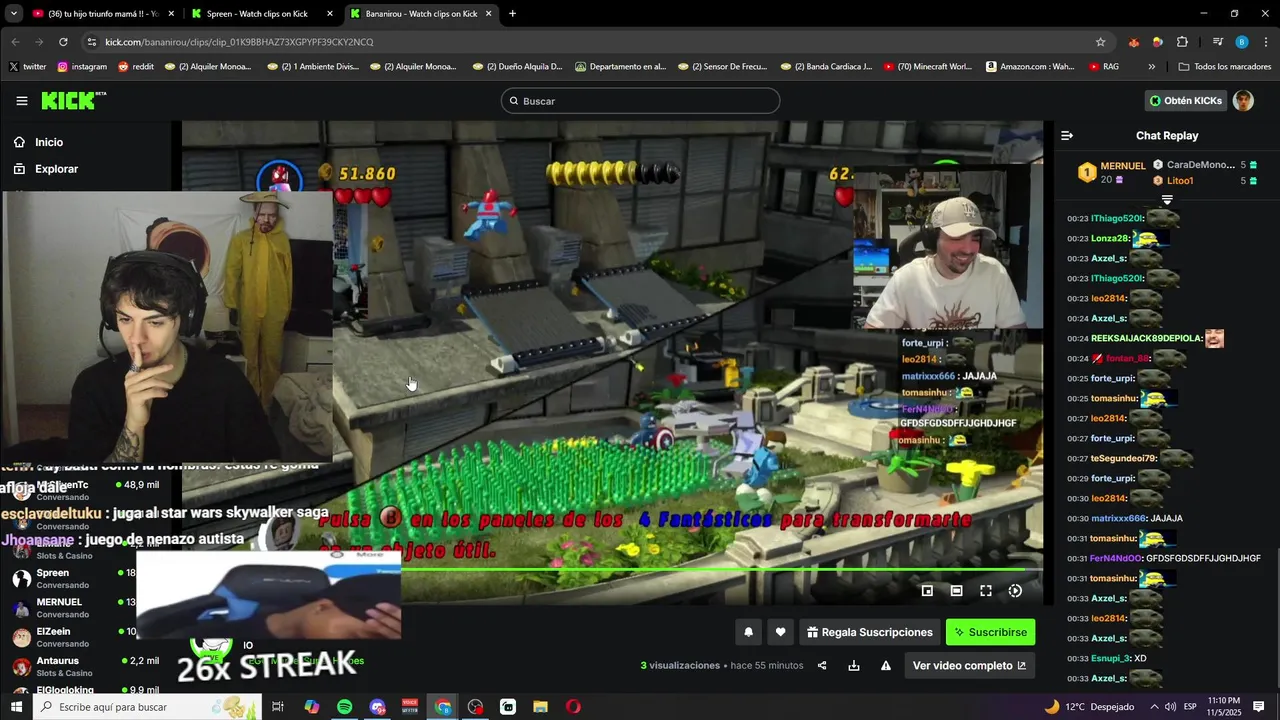Image resolution: width=1280 pixels, height=720 pixels.
Task: Bookmark this page with star icon
Action: point(1100,42)
